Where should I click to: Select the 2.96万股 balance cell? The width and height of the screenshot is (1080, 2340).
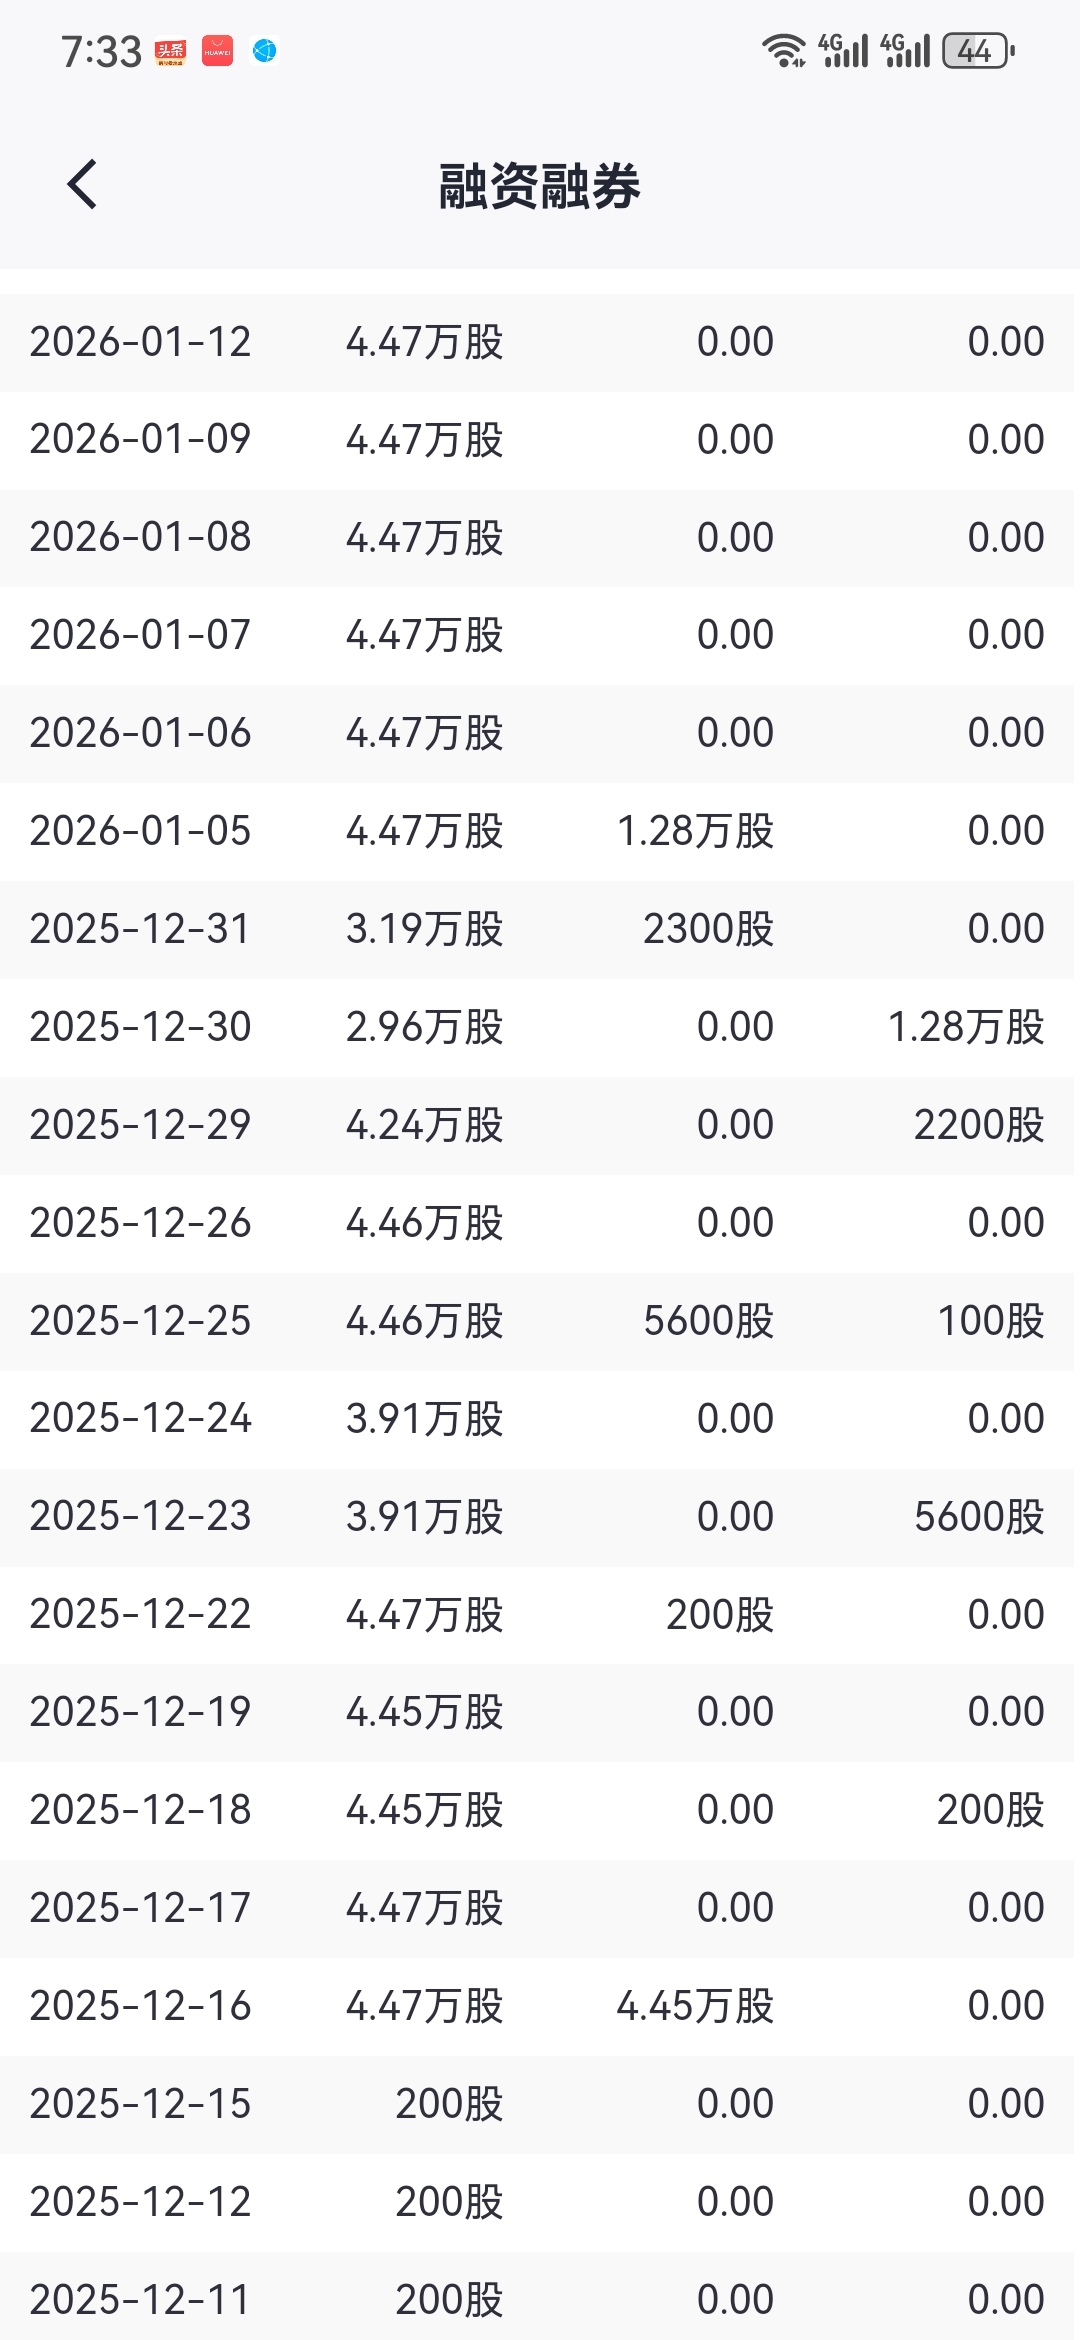[x=424, y=1027]
